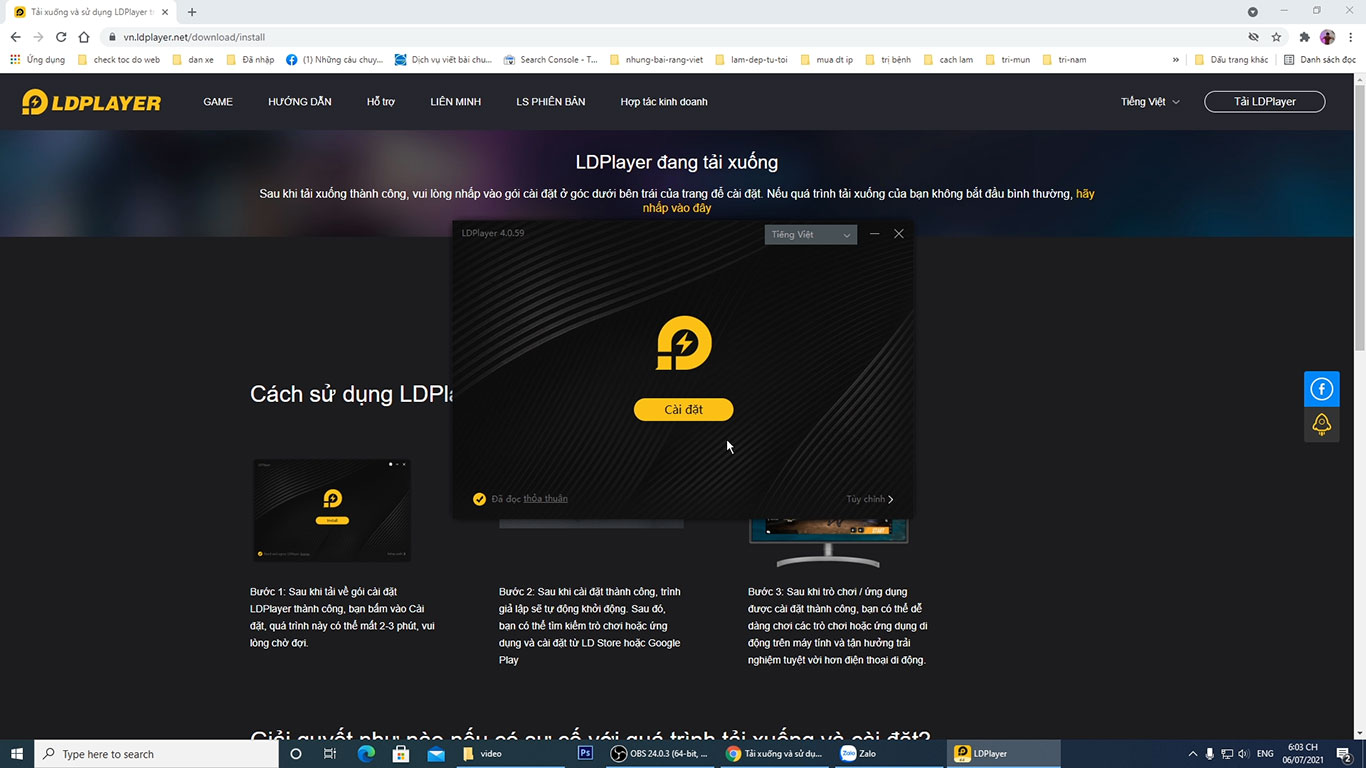The image size is (1366, 768).
Task: Toggle the volume icon in the system tray
Action: pos(1243,754)
